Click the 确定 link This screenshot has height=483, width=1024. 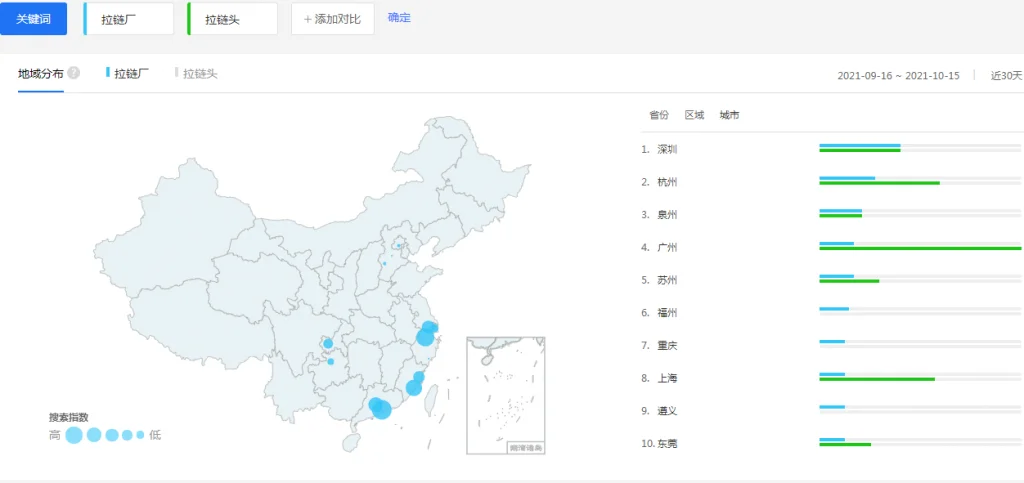399,18
